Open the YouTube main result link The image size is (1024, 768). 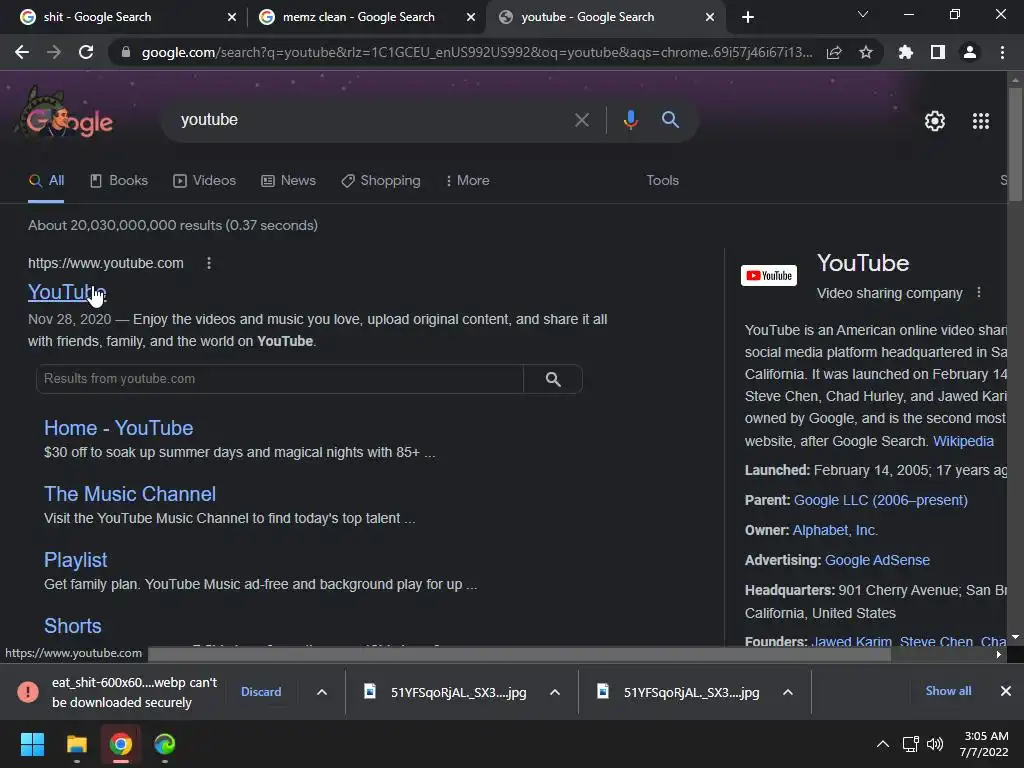67,292
